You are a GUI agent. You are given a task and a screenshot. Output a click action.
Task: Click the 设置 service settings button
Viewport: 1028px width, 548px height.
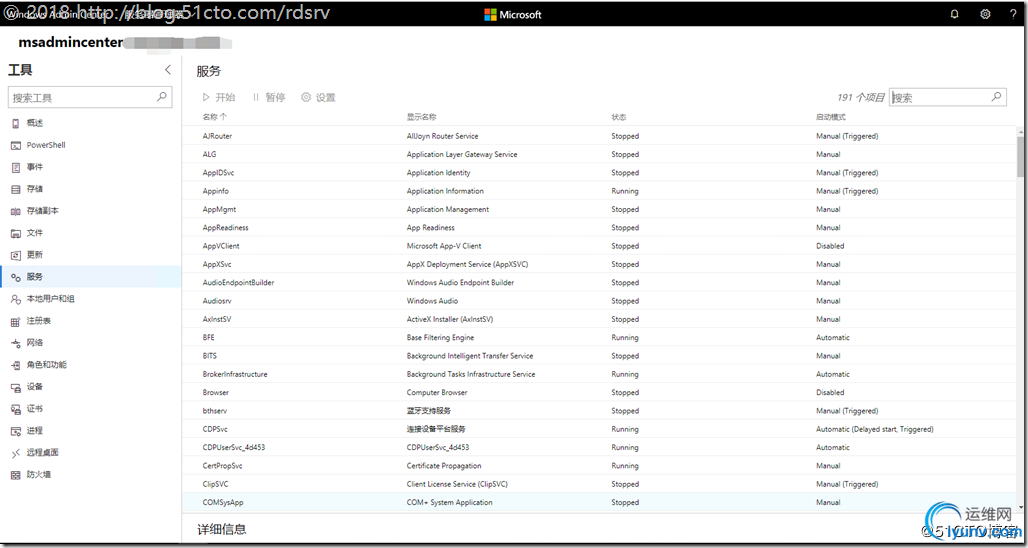(319, 97)
